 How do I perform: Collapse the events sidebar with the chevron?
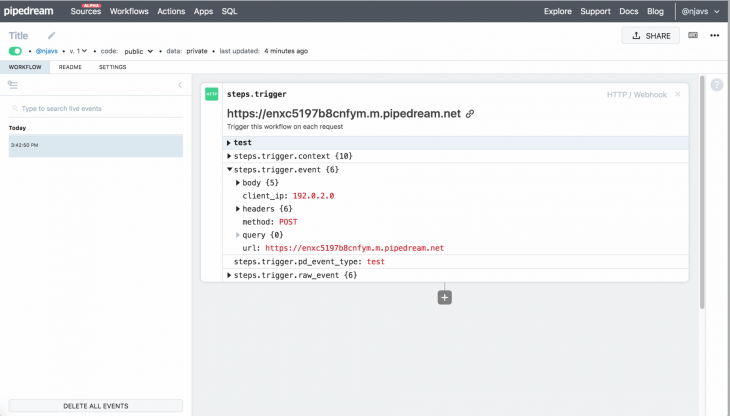click(x=180, y=85)
